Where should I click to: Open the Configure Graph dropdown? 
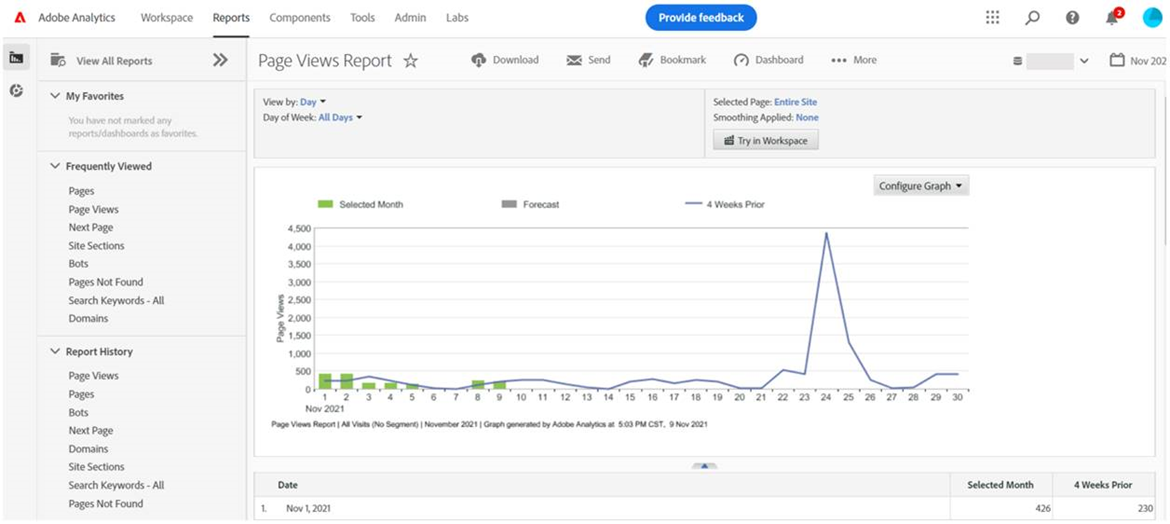[x=921, y=186]
